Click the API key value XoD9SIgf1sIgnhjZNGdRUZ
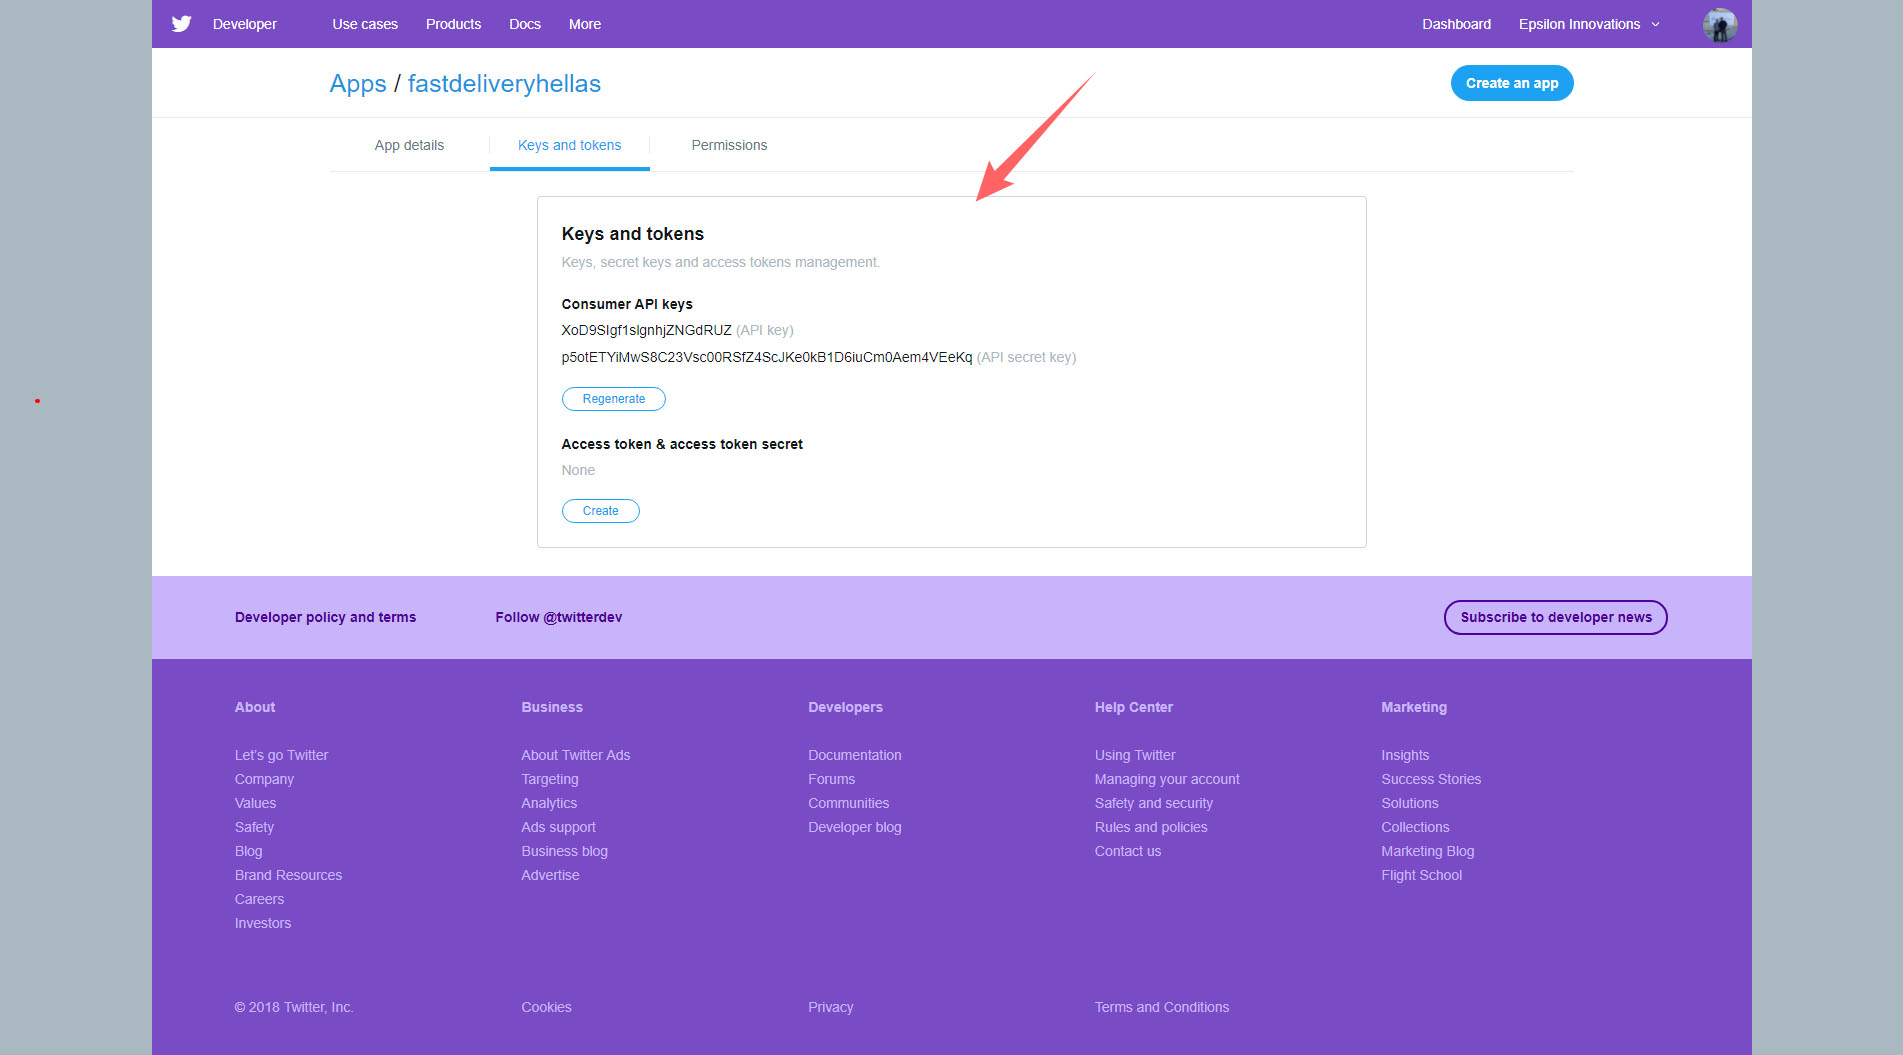The width and height of the screenshot is (1903, 1055). [x=646, y=330]
